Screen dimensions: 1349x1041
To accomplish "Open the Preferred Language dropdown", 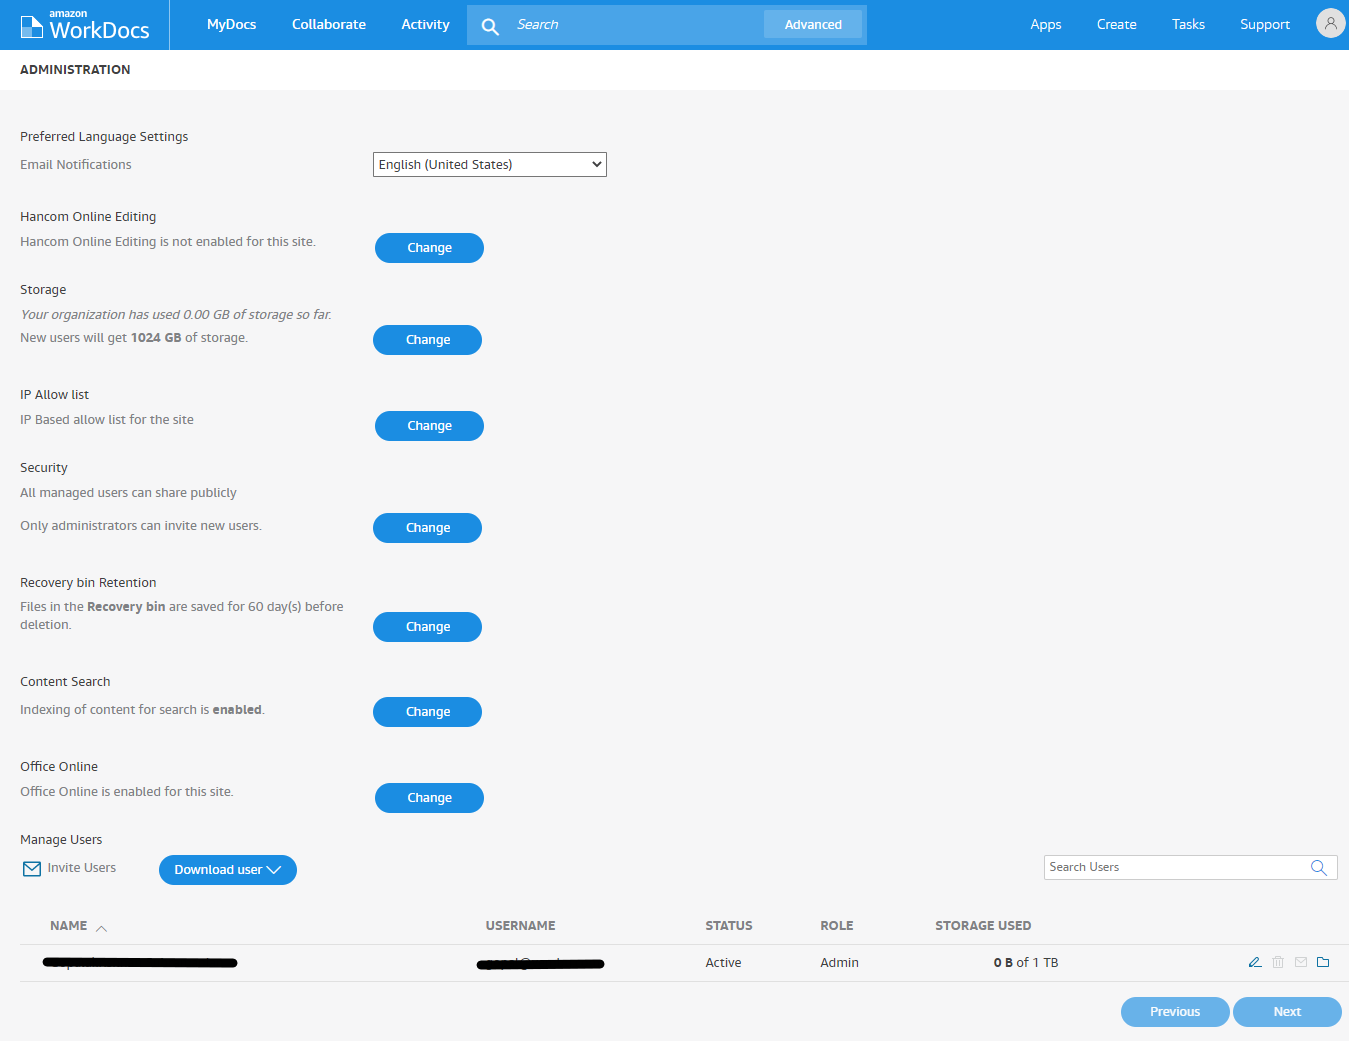I will (x=490, y=164).
